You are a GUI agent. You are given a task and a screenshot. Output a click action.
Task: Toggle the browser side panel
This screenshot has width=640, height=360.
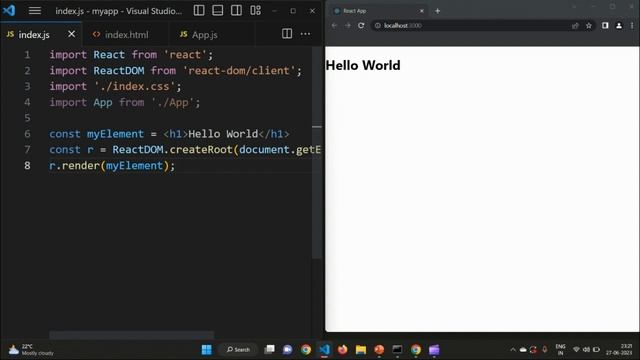[605, 25]
